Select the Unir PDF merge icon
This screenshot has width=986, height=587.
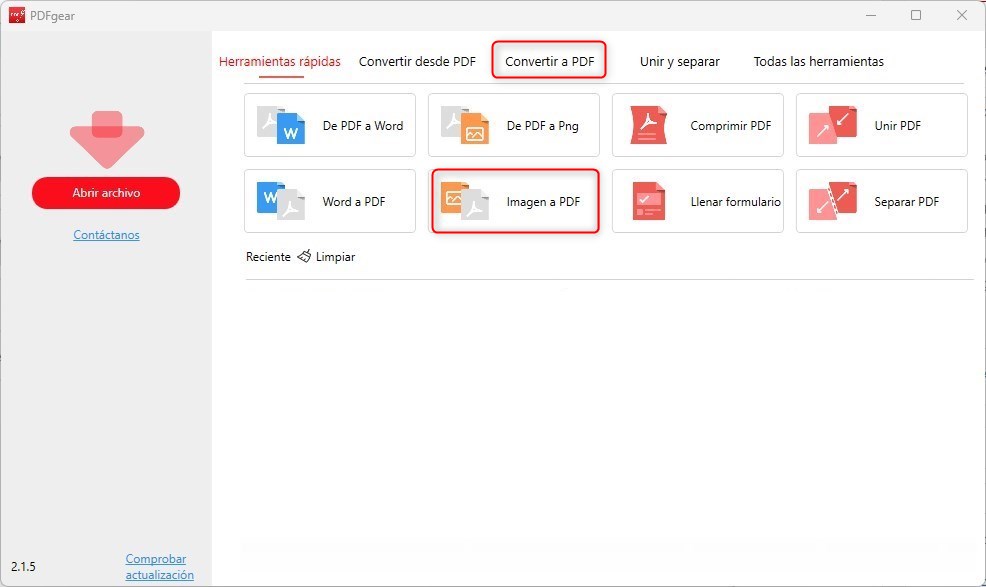[x=832, y=125]
